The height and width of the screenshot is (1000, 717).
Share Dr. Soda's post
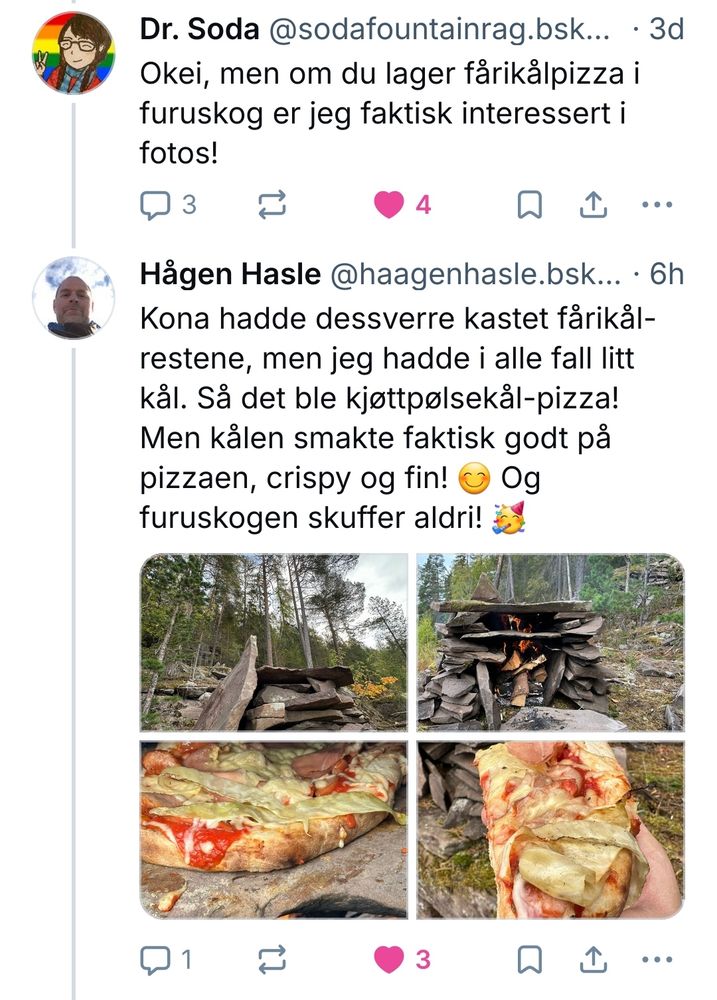pyautogui.click(x=596, y=203)
